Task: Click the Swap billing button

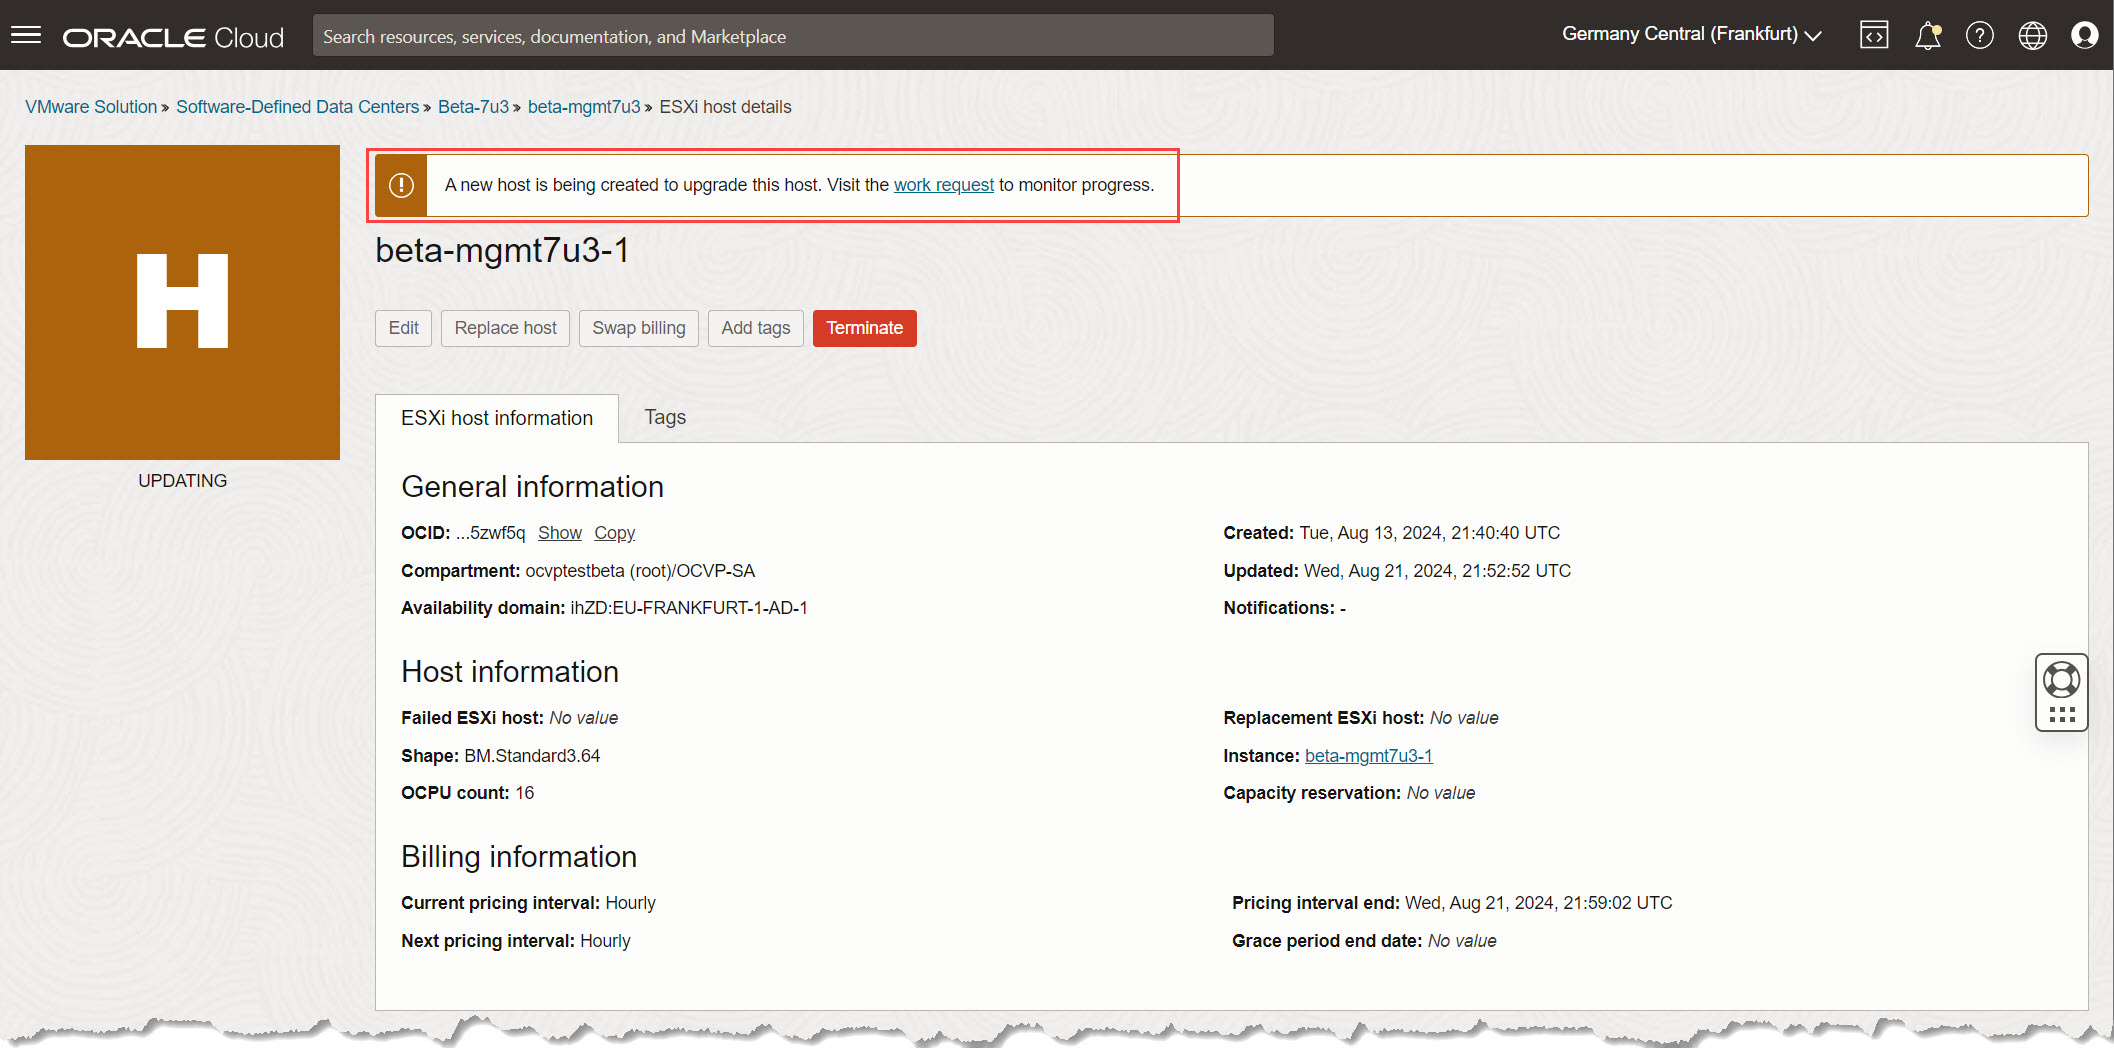Action: (x=639, y=328)
